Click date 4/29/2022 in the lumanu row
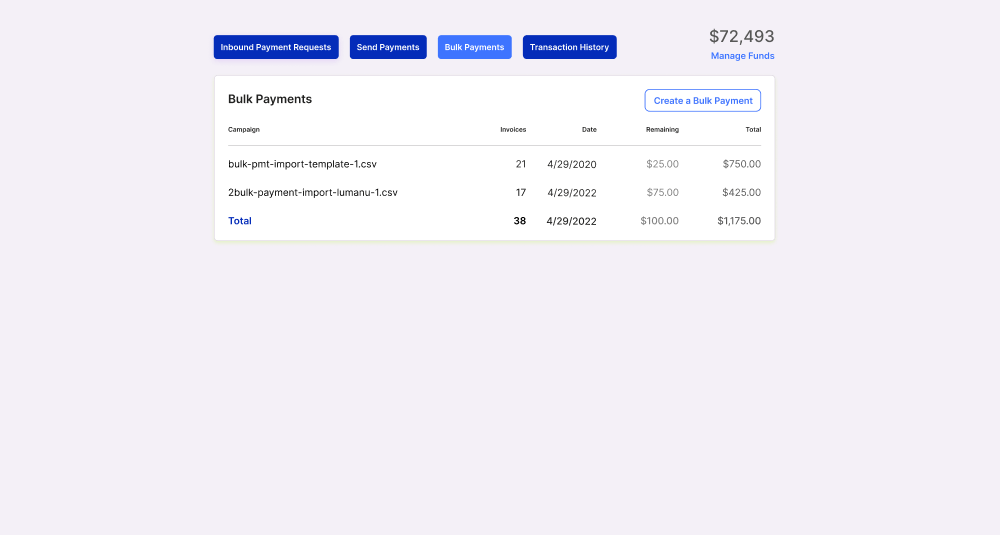 click(571, 193)
